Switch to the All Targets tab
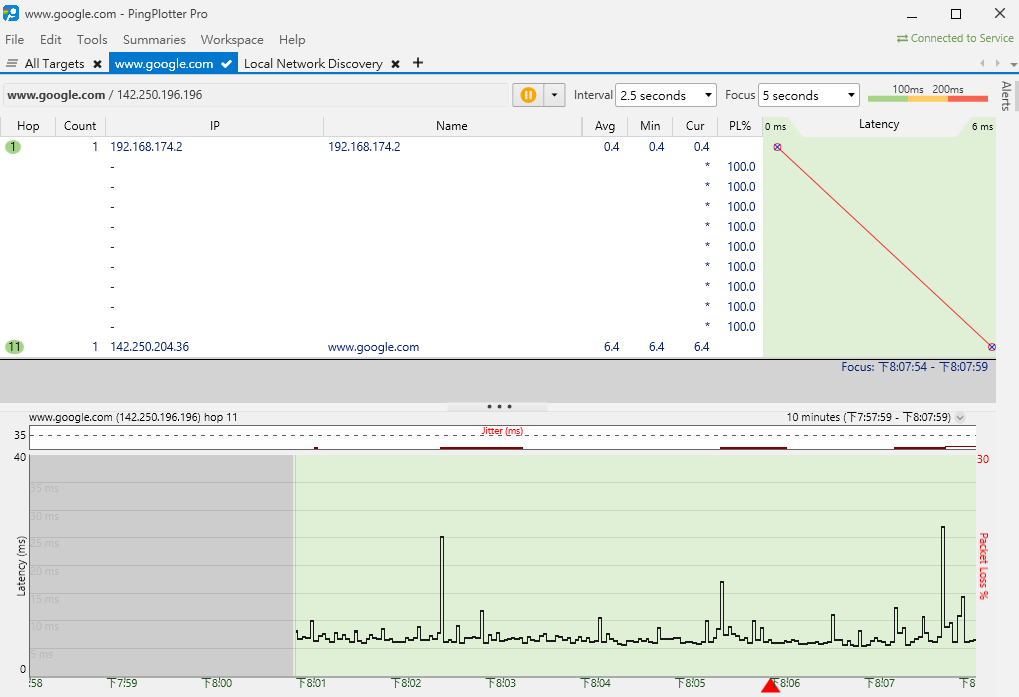Screen dimensions: 1019x697 point(55,64)
